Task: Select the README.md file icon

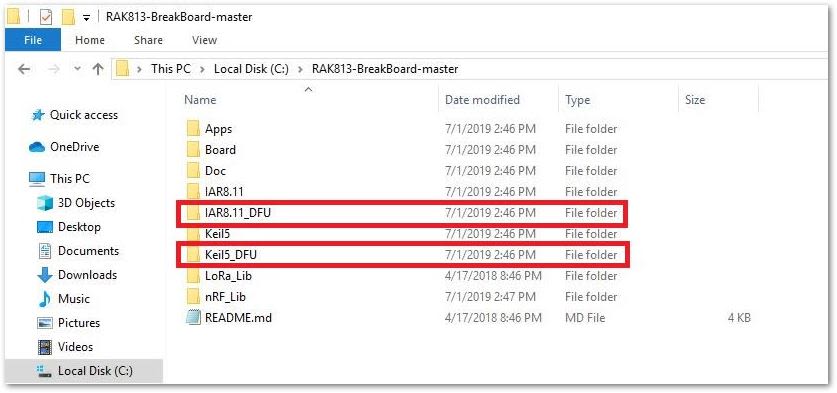Action: tap(192, 318)
